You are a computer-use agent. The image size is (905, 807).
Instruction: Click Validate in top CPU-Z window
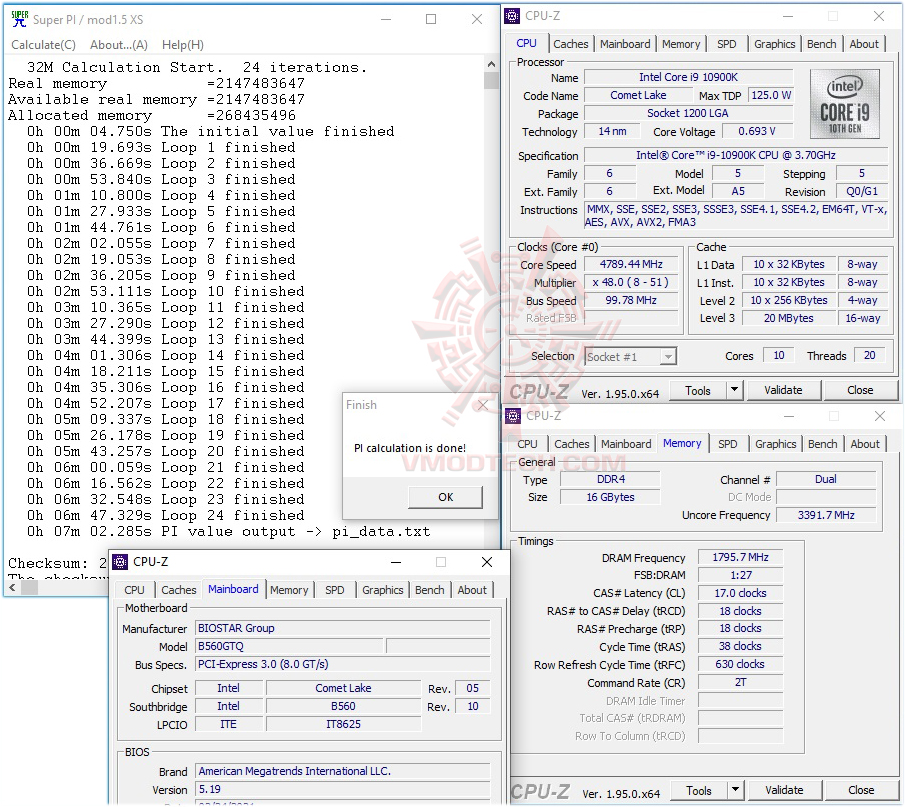(x=783, y=391)
